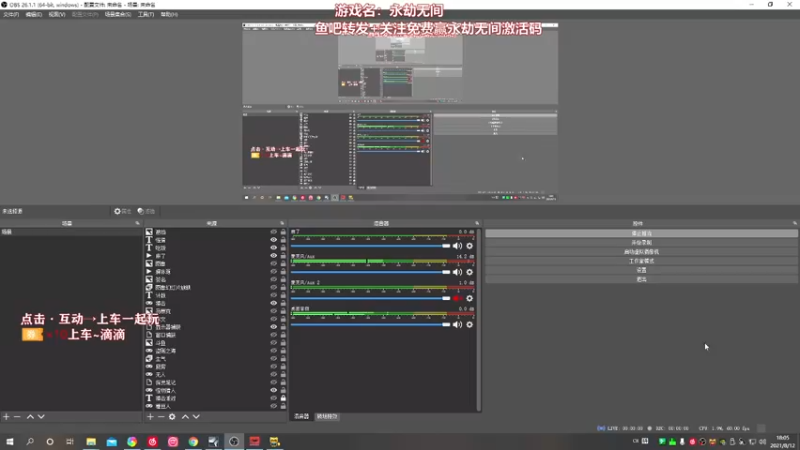Open the 文件(F) menu

tap(11, 14)
